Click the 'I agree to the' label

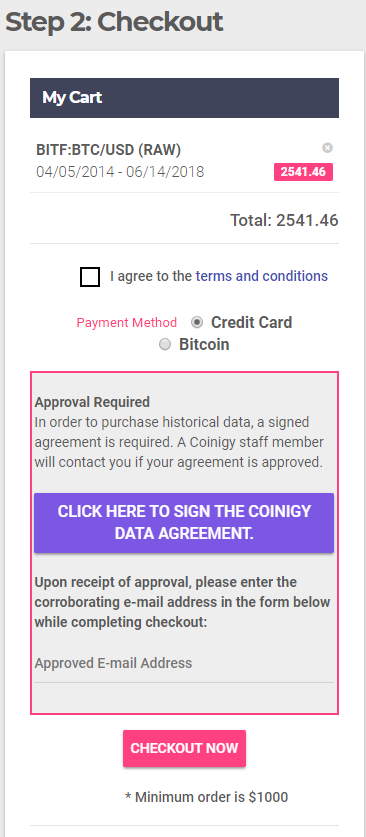pyautogui.click(x=151, y=276)
